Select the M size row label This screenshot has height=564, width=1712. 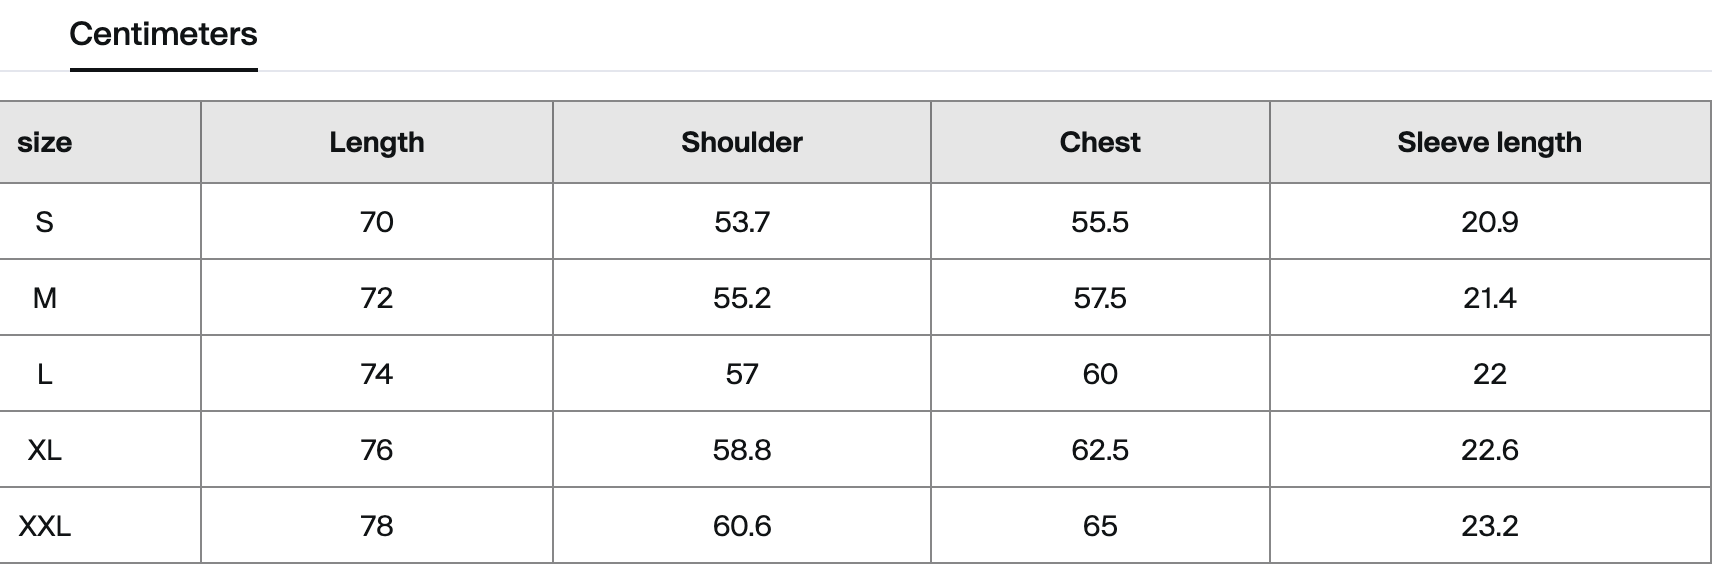click(45, 298)
